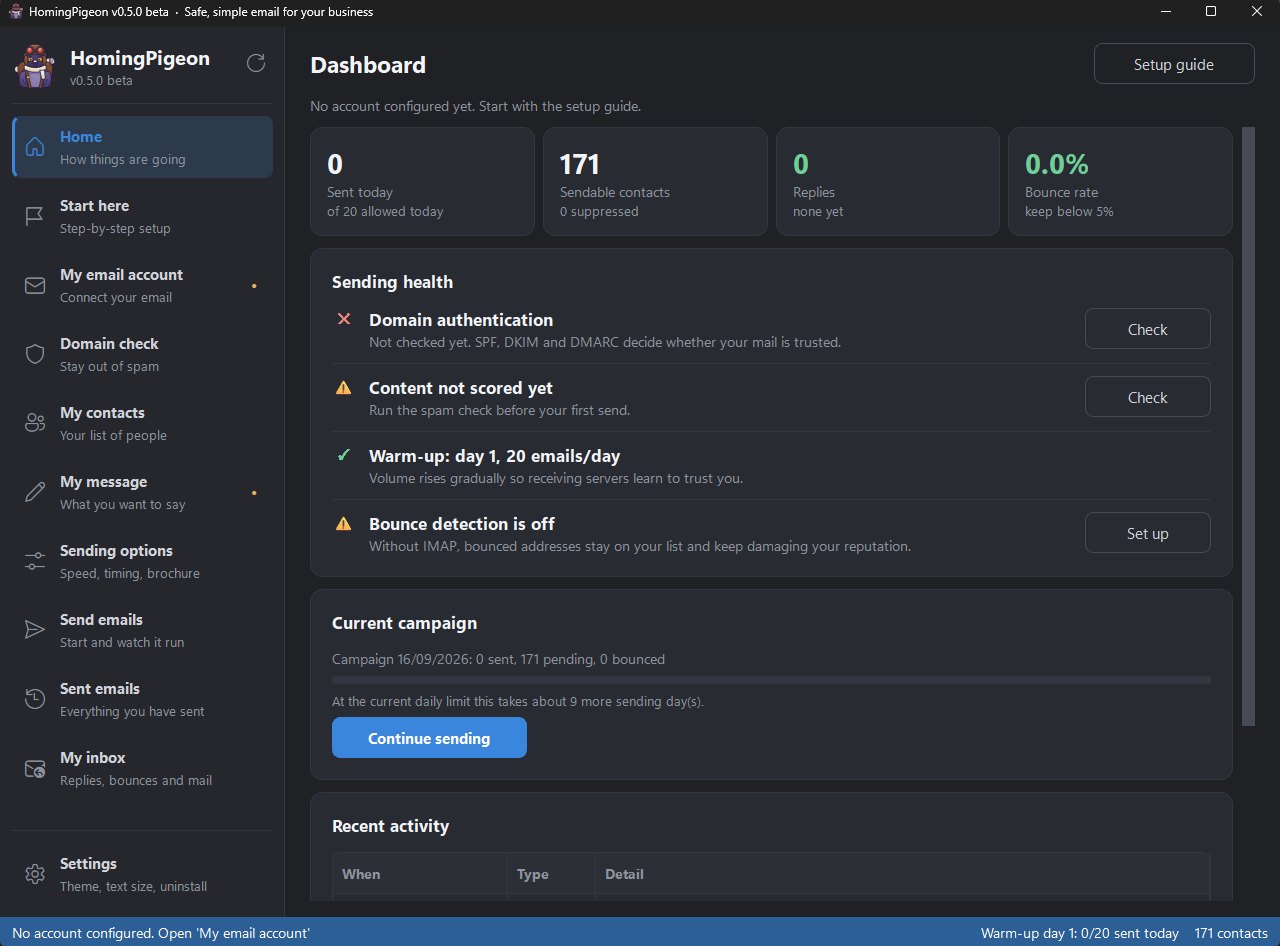
Task: Click the dashboard vertical scrollbar
Action: click(x=1247, y=426)
